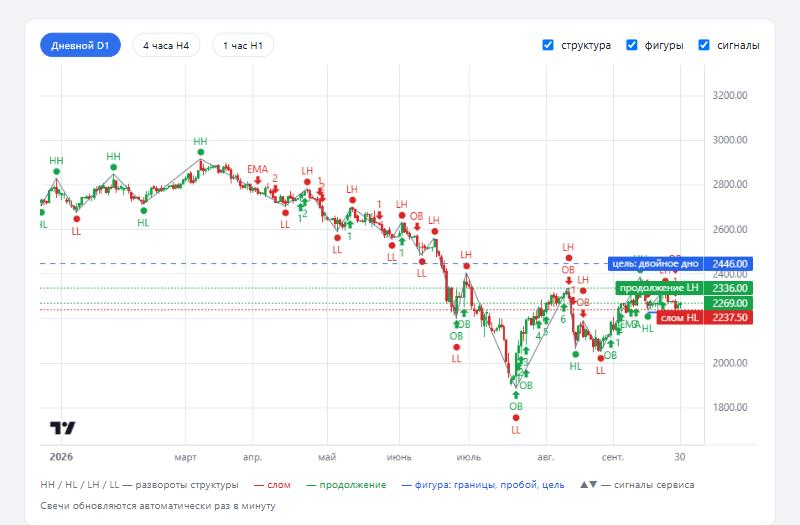
Task: Disable the сигналы checkbox
Action: 704,45
